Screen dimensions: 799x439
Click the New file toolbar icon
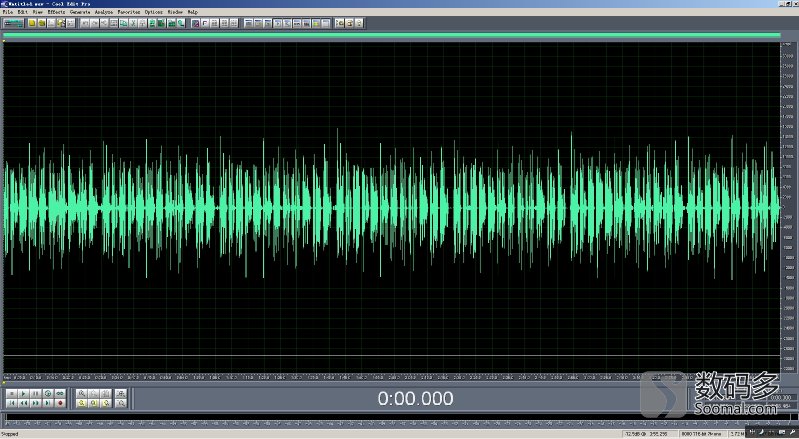pos(32,22)
